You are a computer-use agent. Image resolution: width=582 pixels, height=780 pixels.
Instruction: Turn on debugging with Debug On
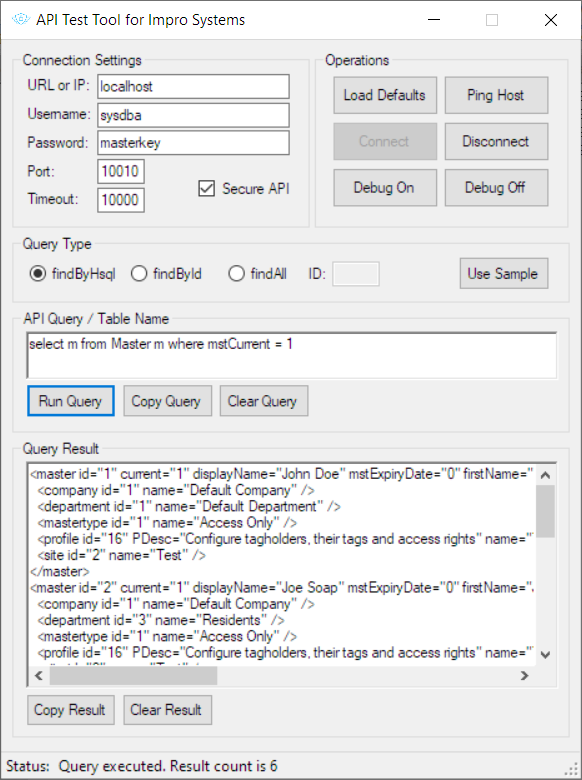pos(385,188)
